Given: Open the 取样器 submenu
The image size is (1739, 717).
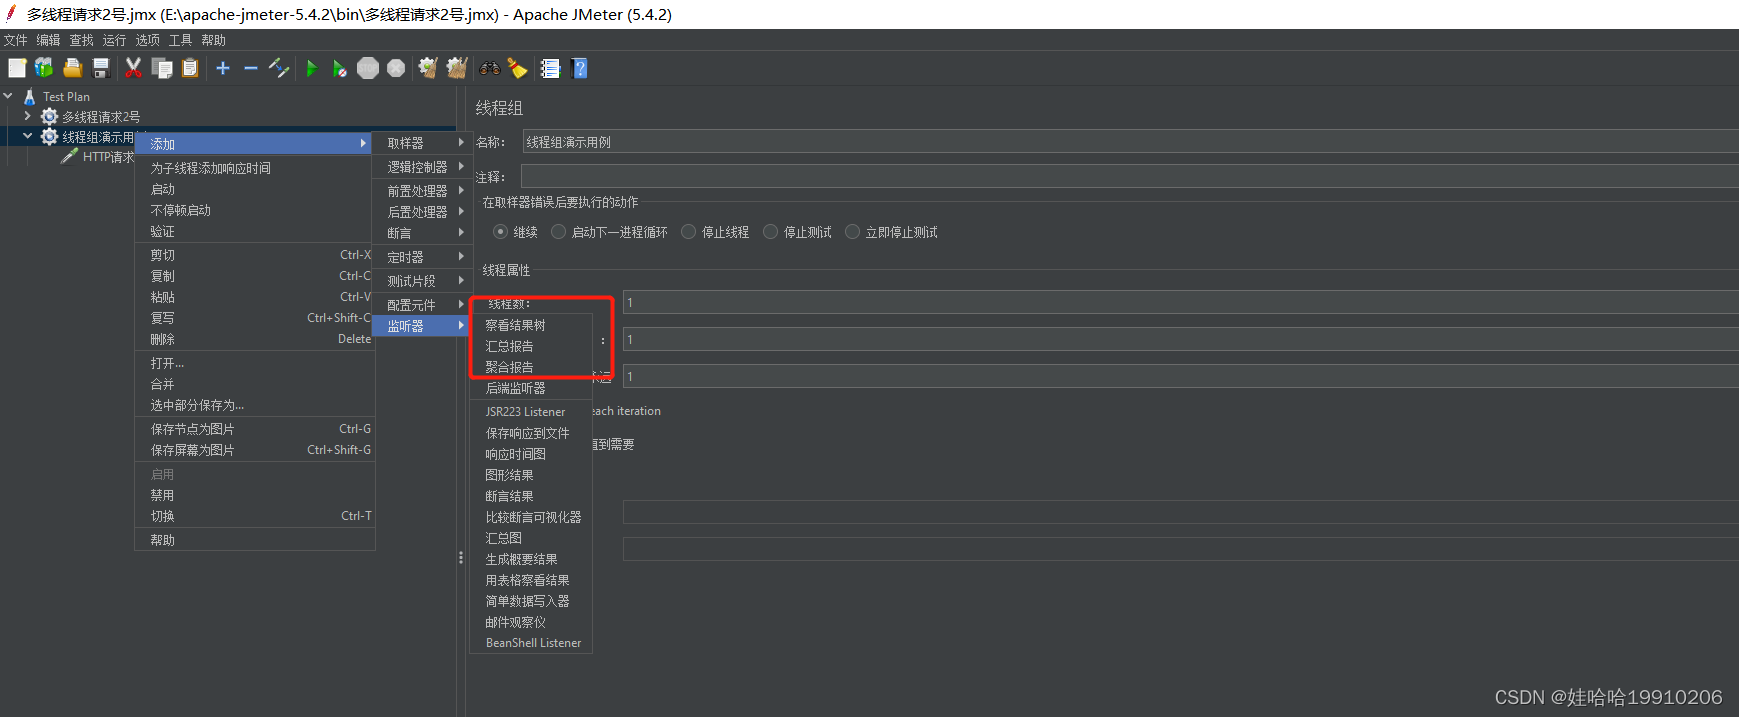Looking at the screenshot, I should click(421, 143).
